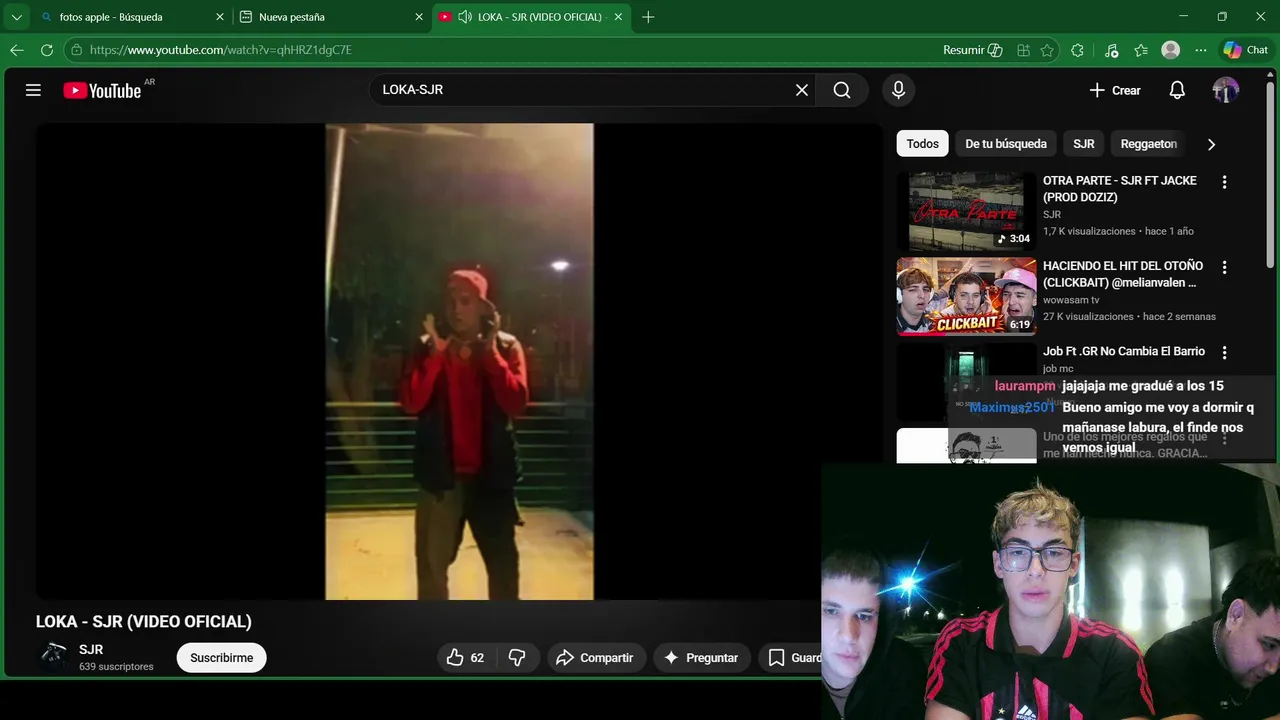This screenshot has height=720, width=1280.
Task: Go to the YouTube home logo
Action: coord(102,90)
